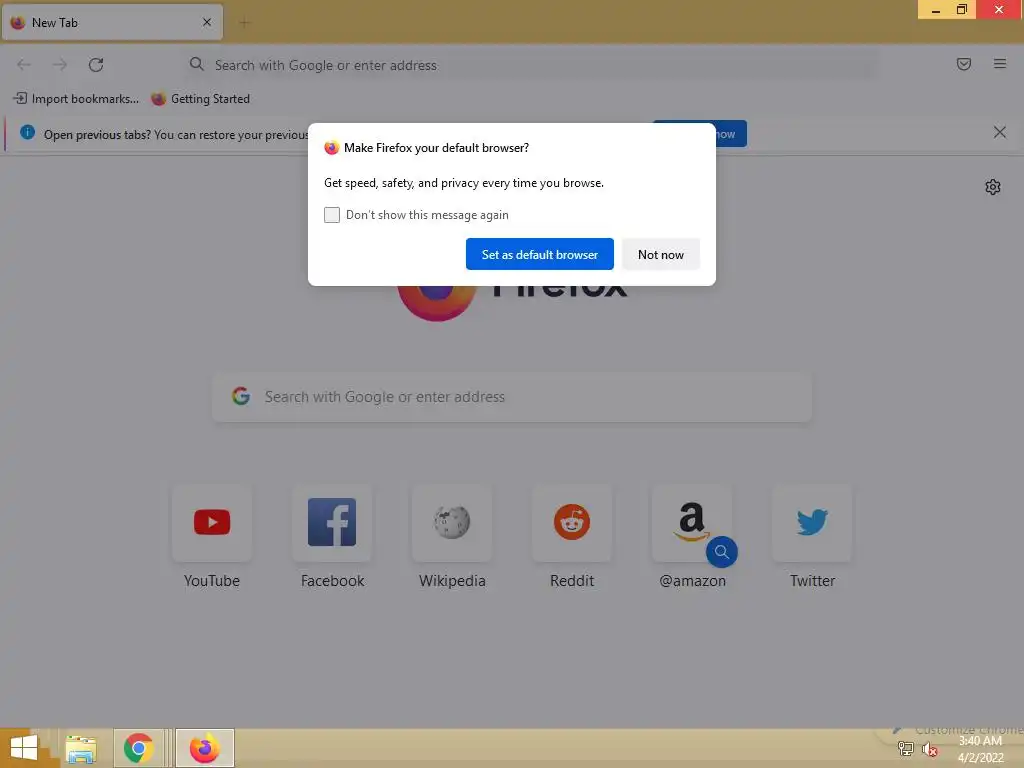
Task: Click the Save to Pocket icon
Action: pyautogui.click(x=963, y=64)
